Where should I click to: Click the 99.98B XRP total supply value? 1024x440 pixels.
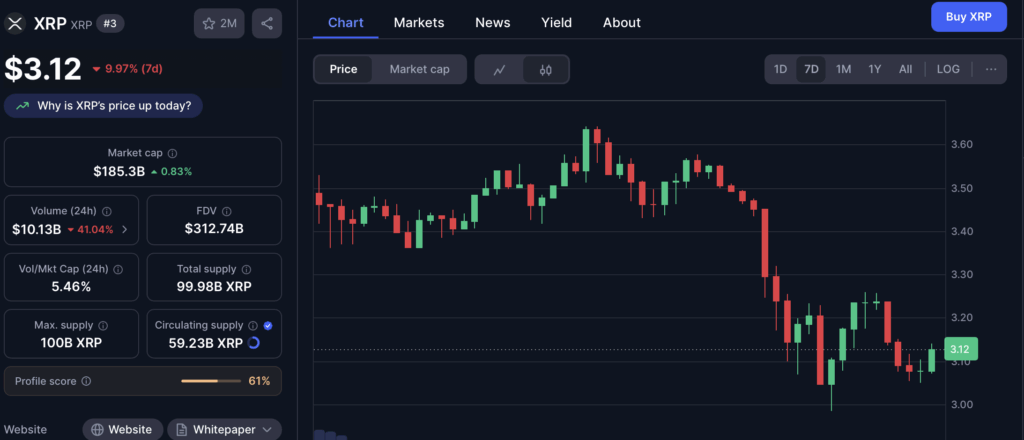tap(214, 287)
